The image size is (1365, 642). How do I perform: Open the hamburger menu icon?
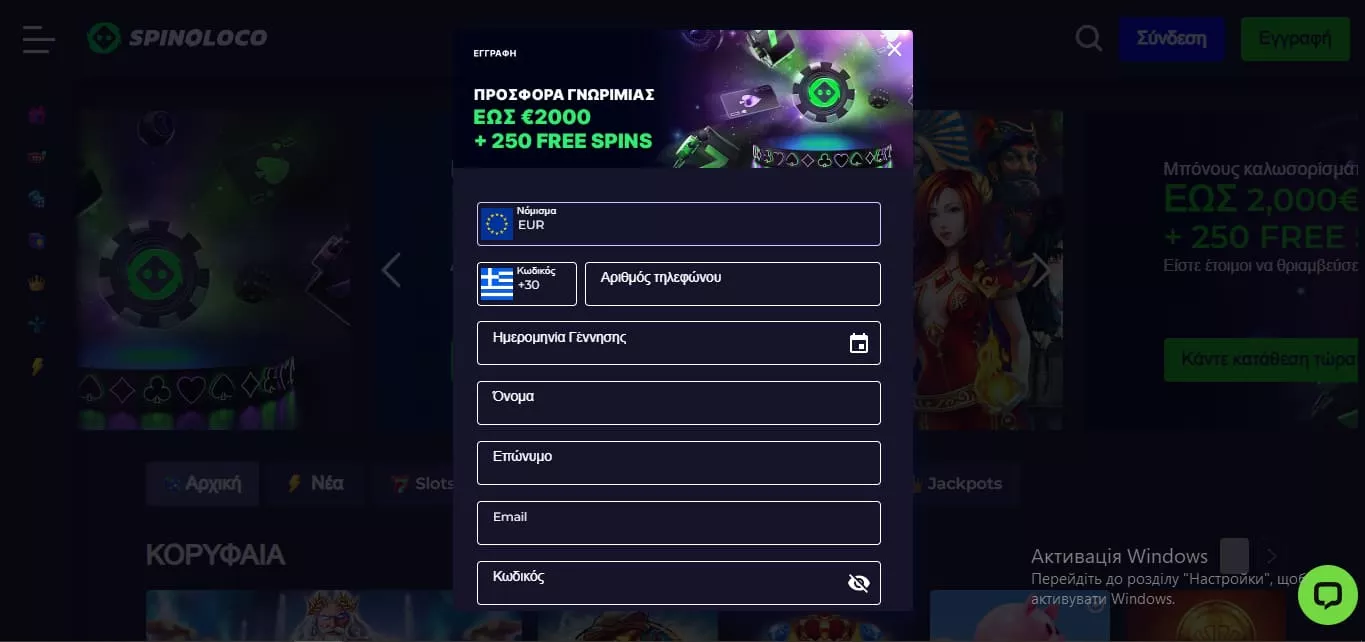(38, 39)
